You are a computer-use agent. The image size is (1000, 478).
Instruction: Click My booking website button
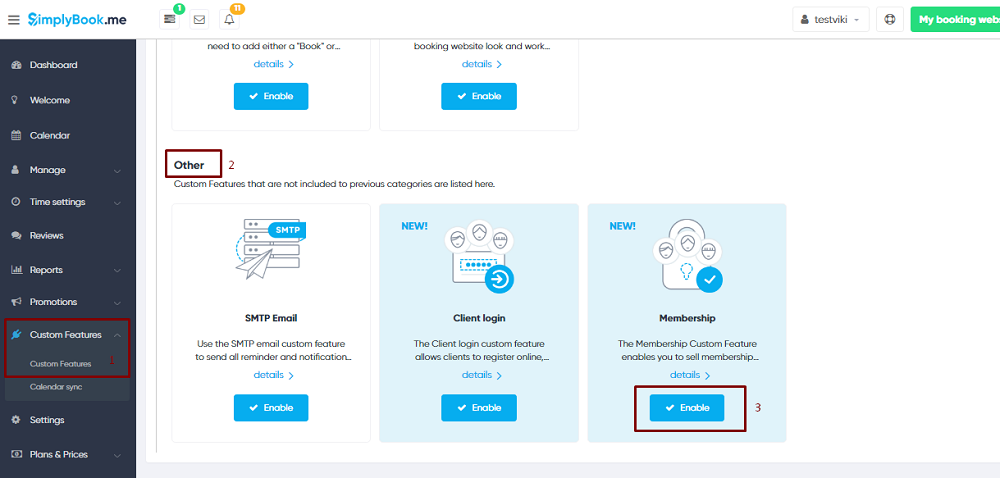(954, 19)
